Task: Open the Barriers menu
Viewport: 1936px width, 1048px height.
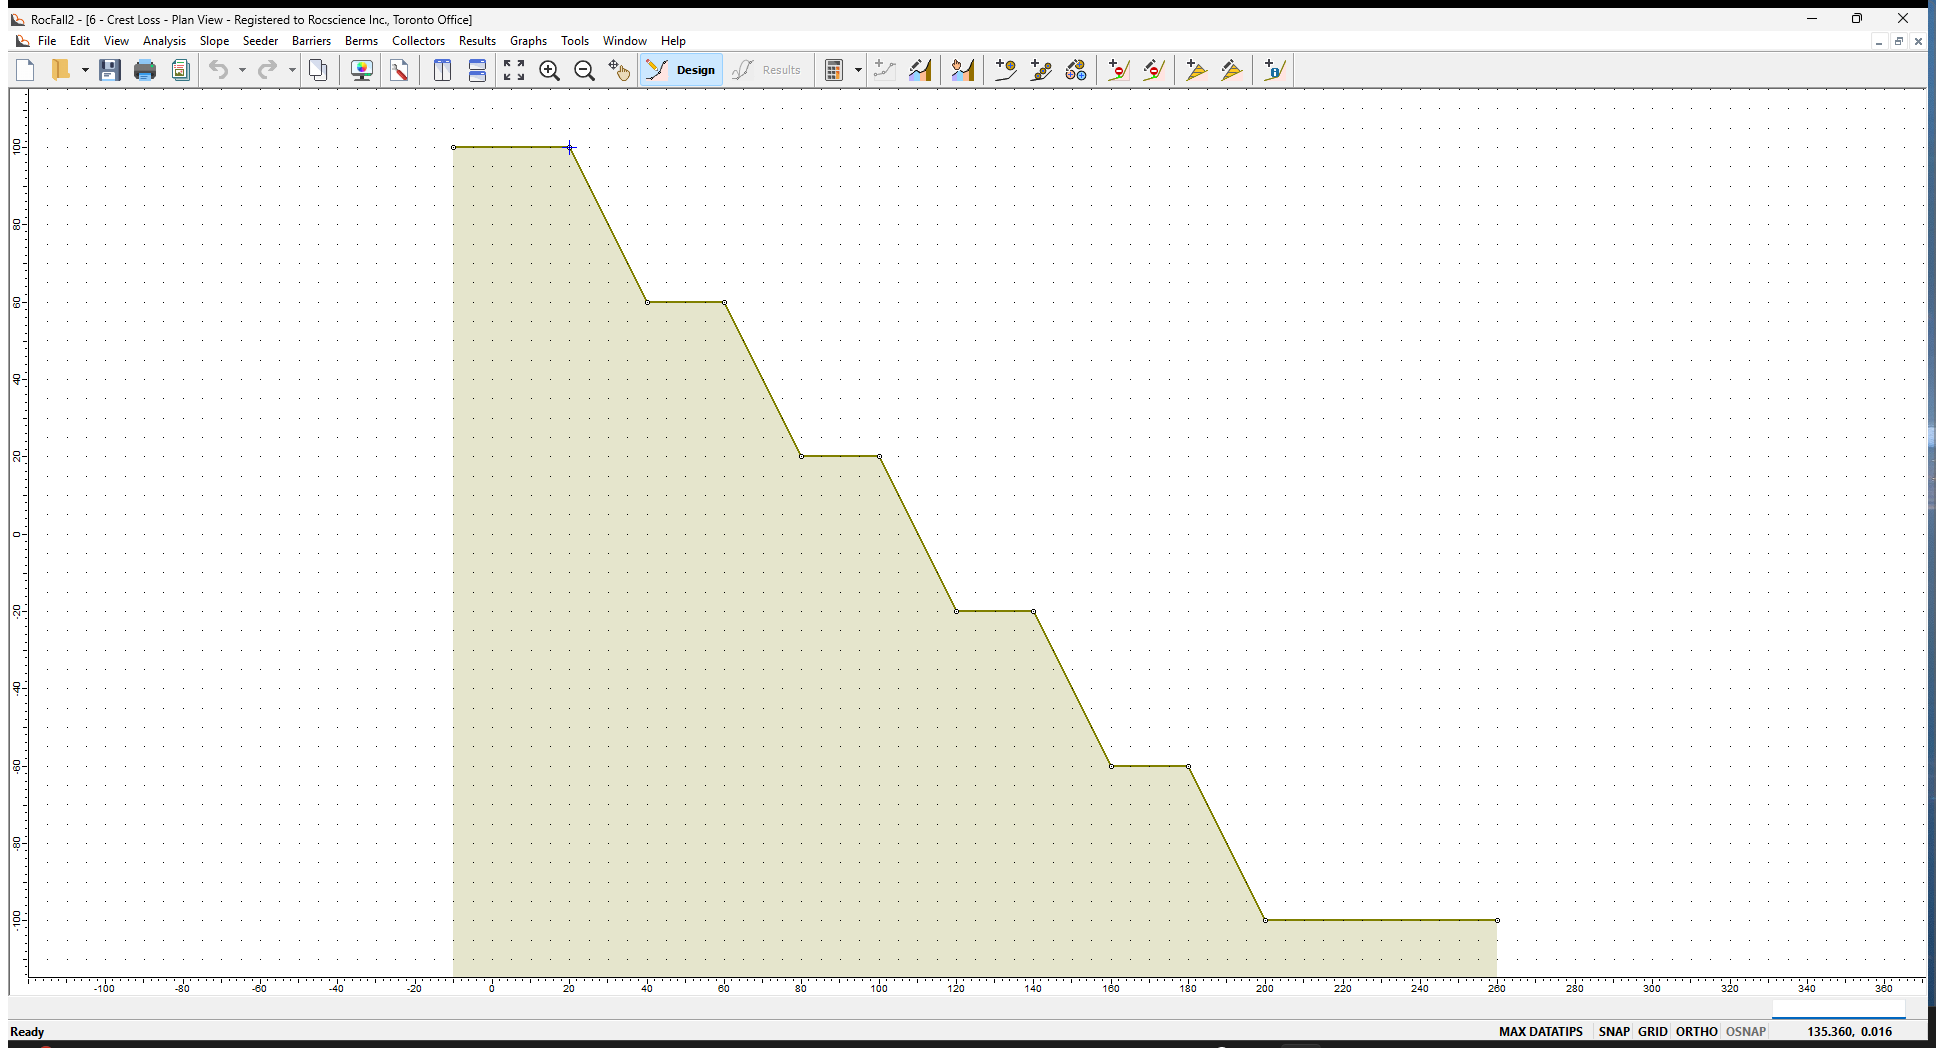Action: click(311, 41)
